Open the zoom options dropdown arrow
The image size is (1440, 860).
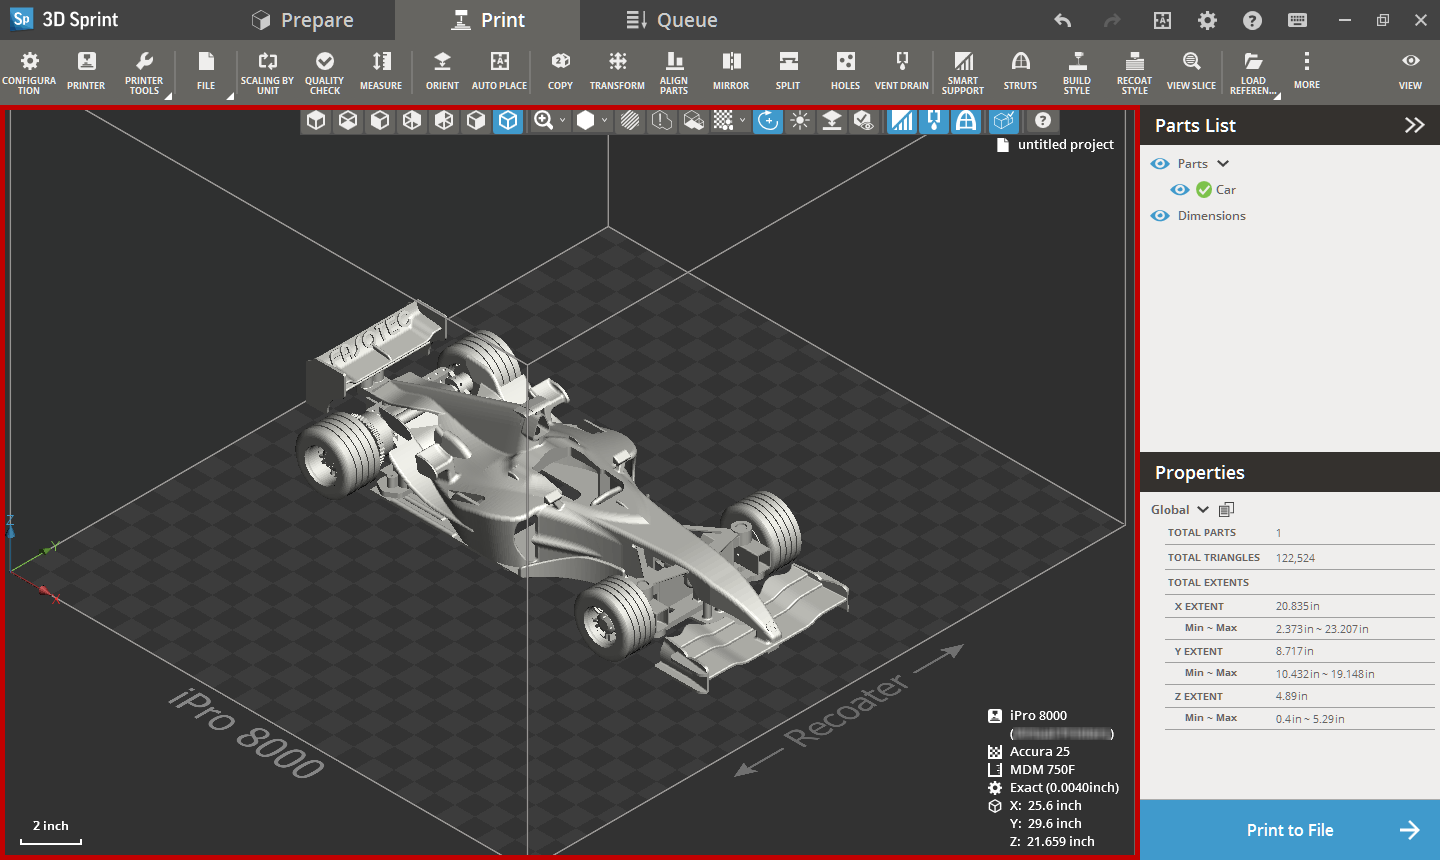tap(562, 121)
